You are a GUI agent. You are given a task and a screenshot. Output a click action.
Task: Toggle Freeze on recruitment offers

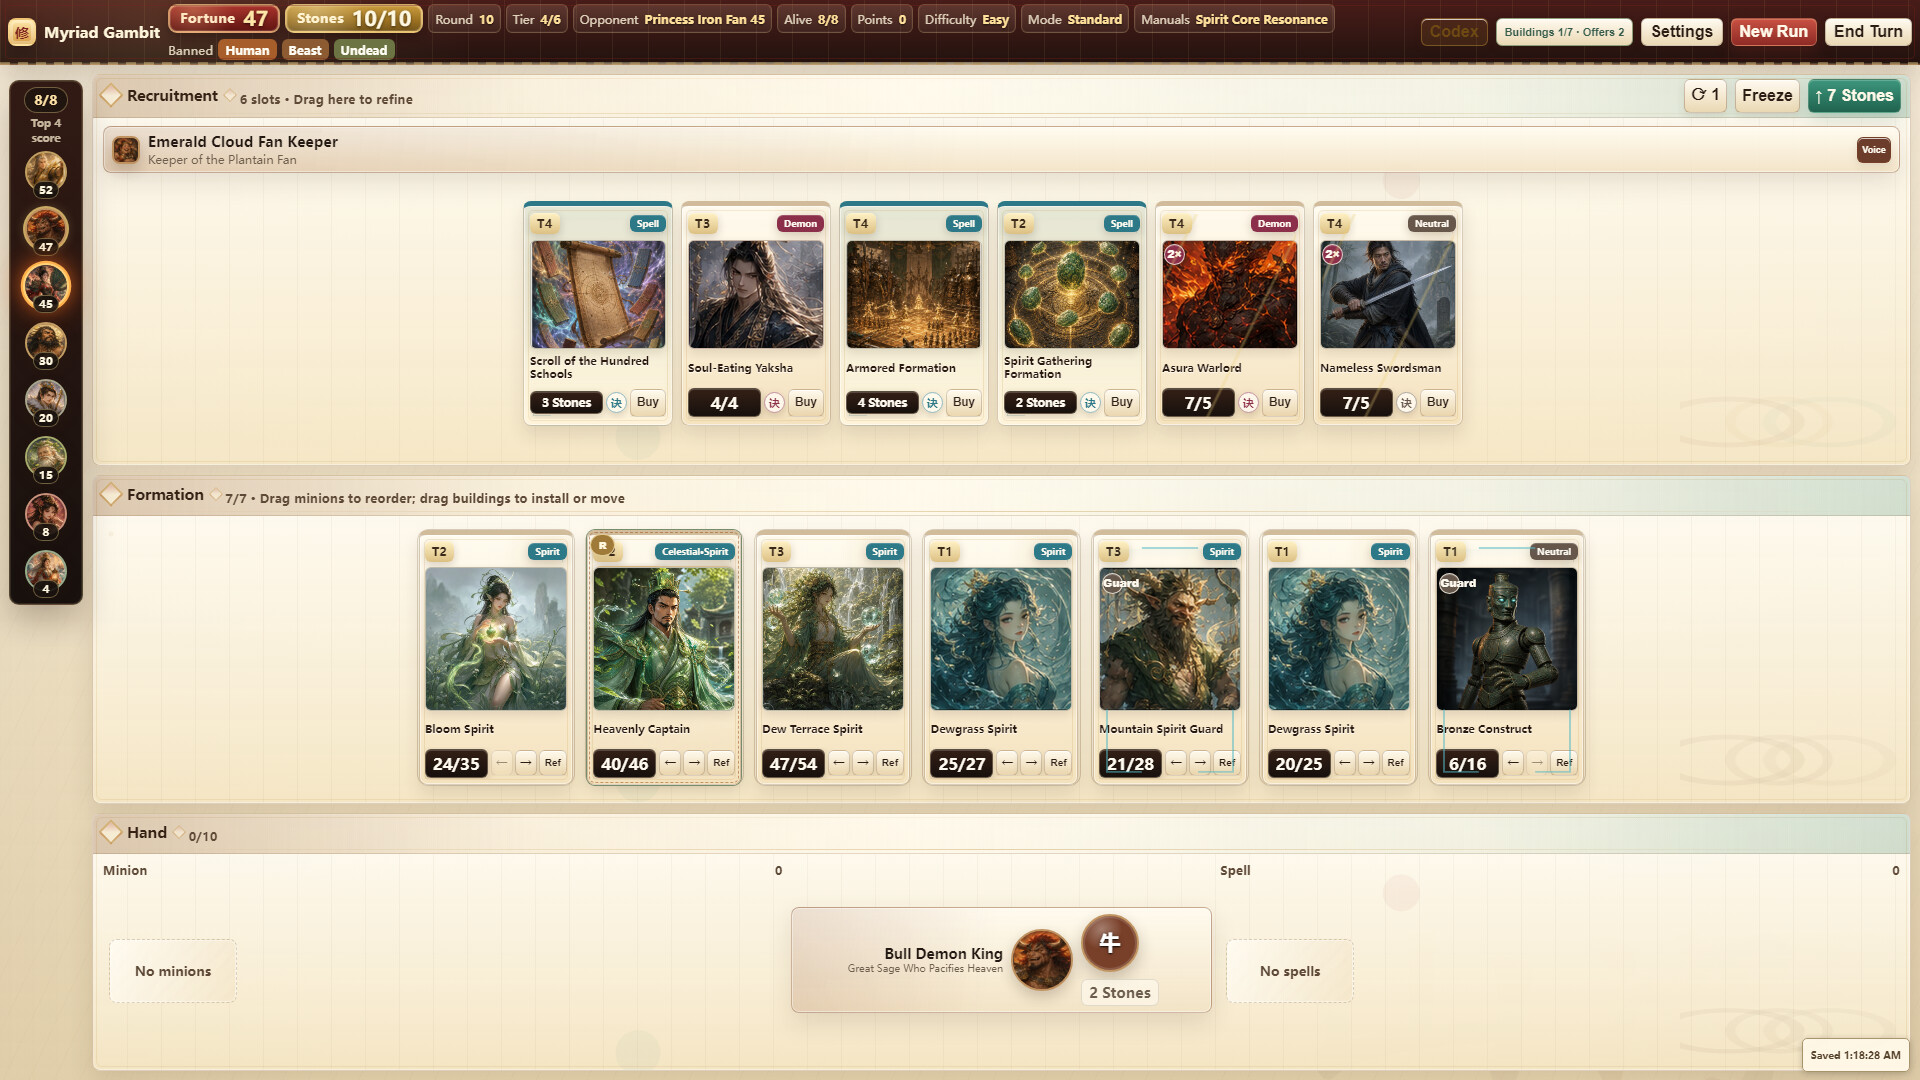coord(1767,95)
